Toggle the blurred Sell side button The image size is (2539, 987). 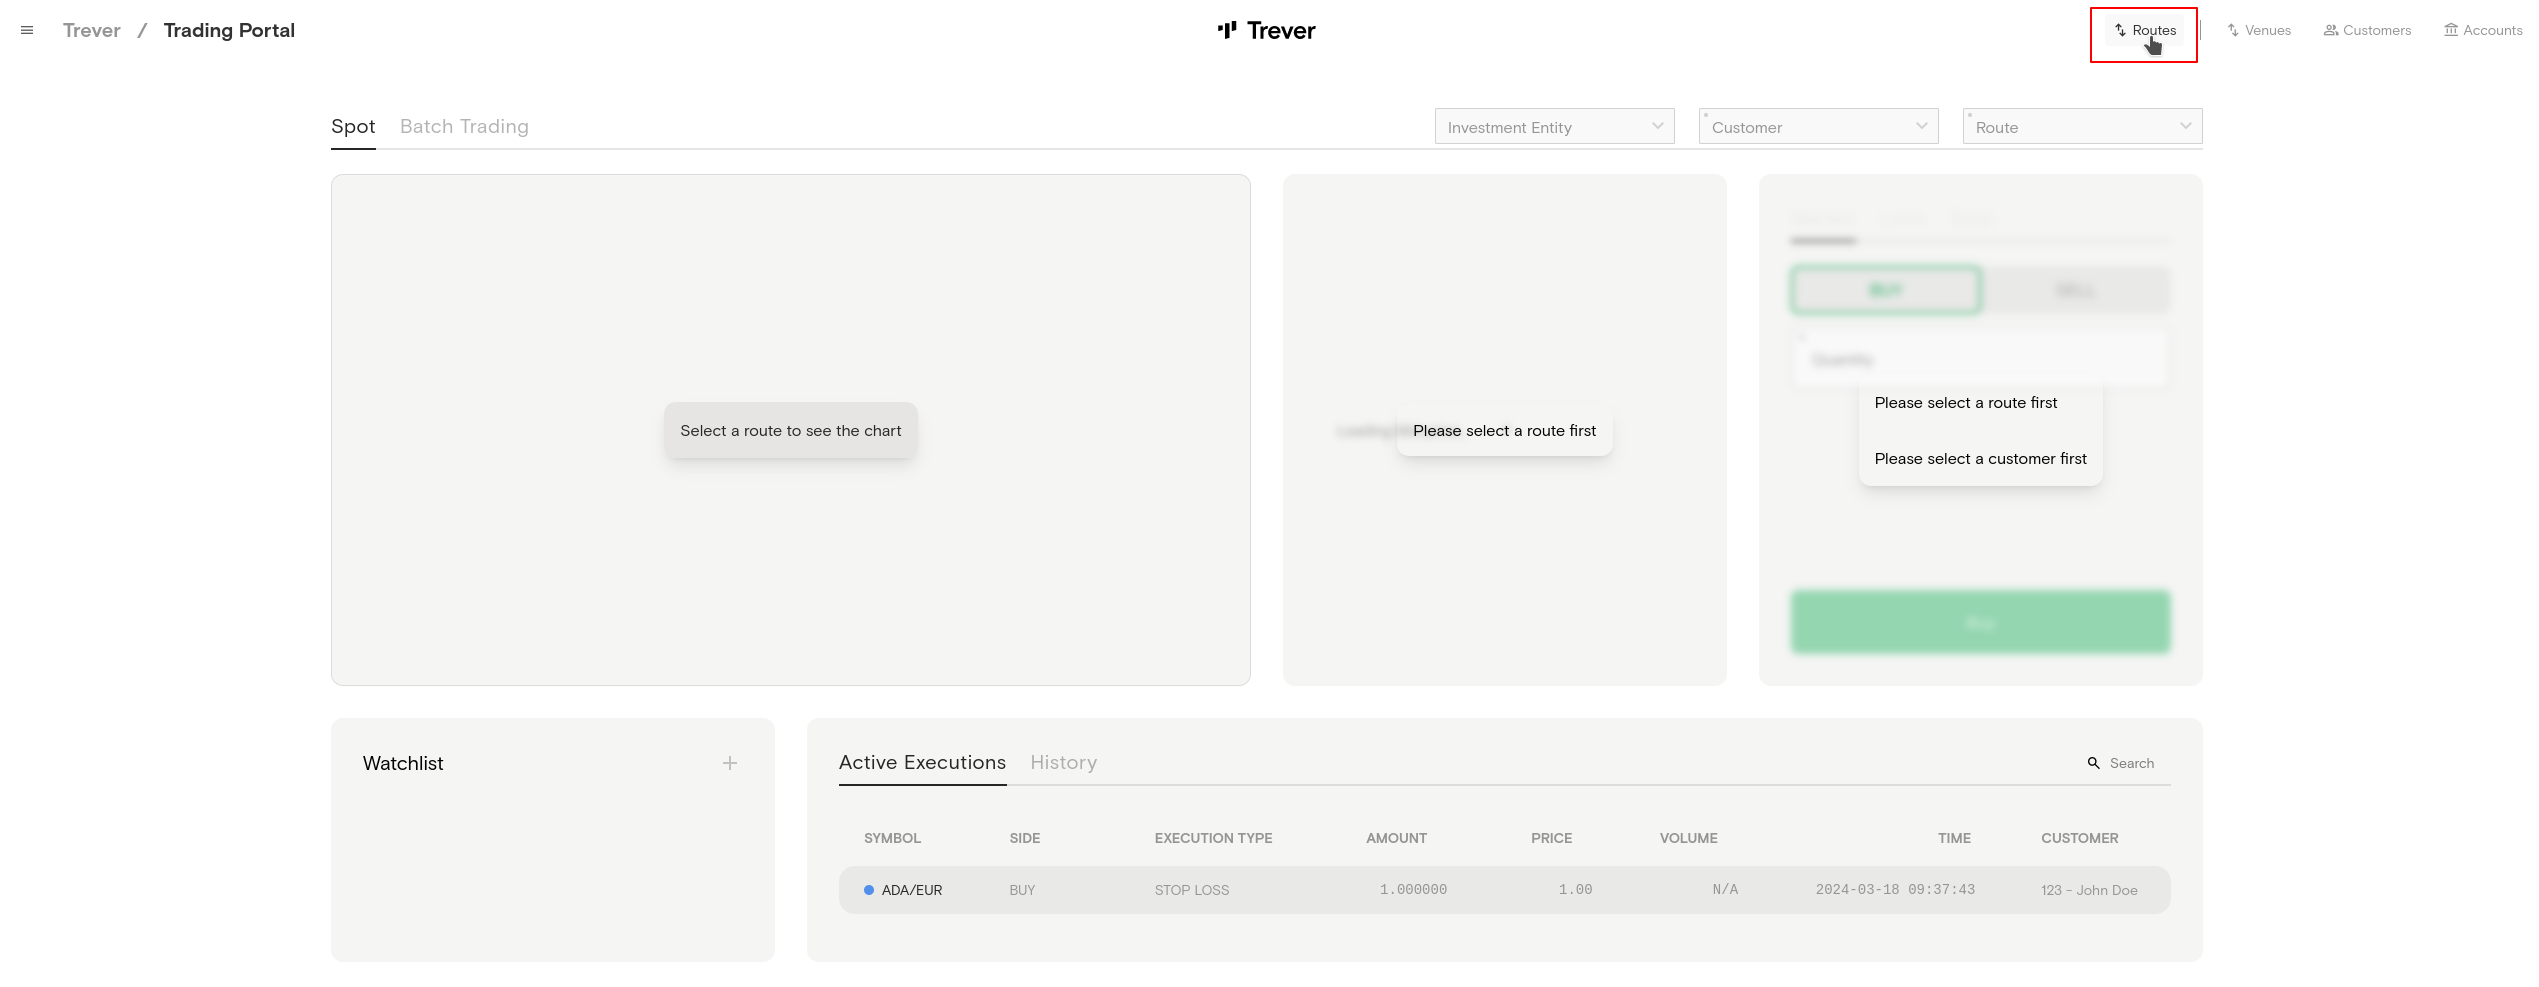coord(2075,290)
